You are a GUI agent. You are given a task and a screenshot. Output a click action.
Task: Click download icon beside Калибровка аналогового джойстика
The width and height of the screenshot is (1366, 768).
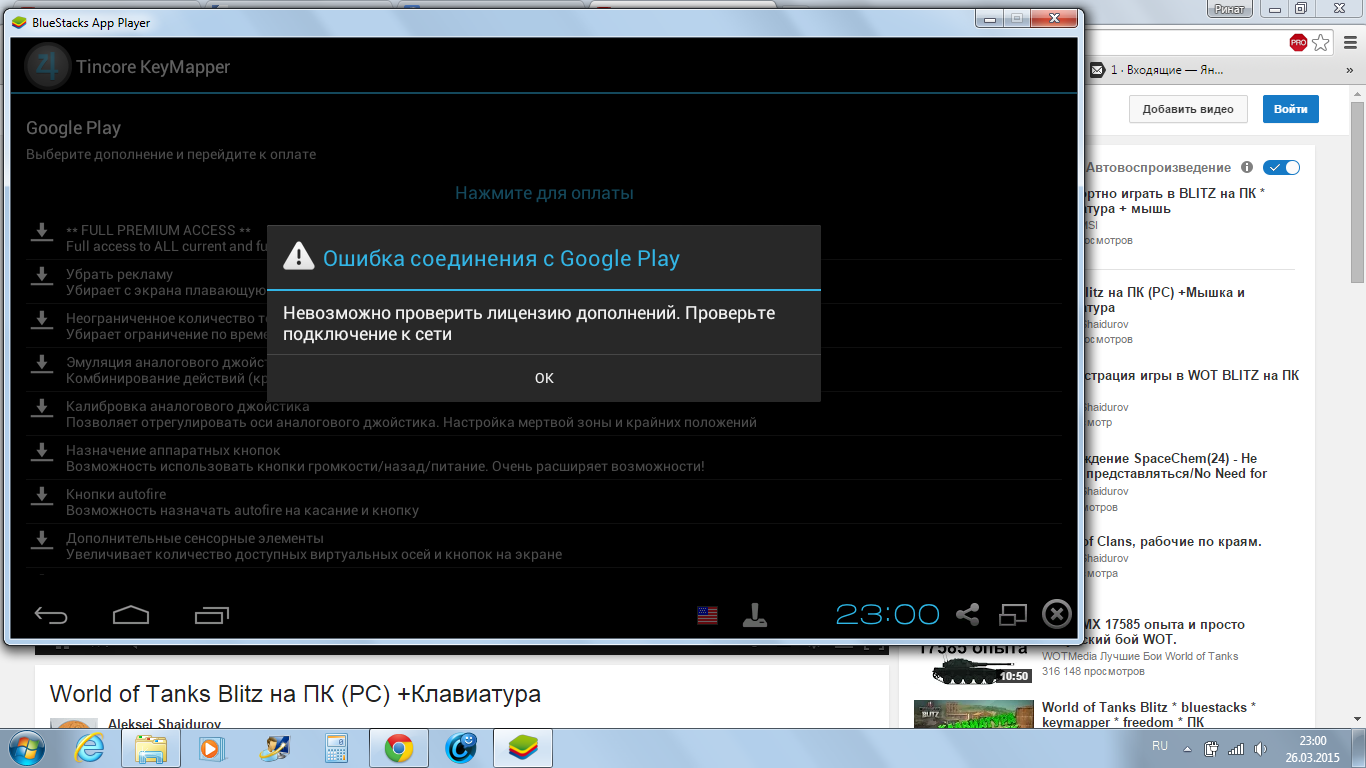click(x=41, y=408)
